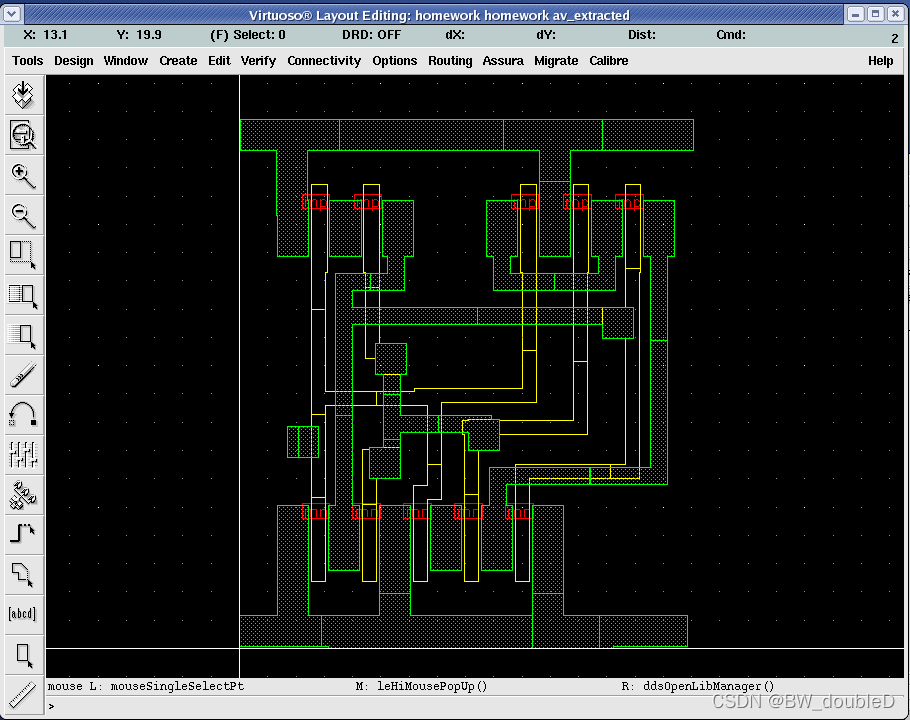Click the 'DRD: OFF' status indicator
This screenshot has height=720, width=910.
[x=371, y=35]
